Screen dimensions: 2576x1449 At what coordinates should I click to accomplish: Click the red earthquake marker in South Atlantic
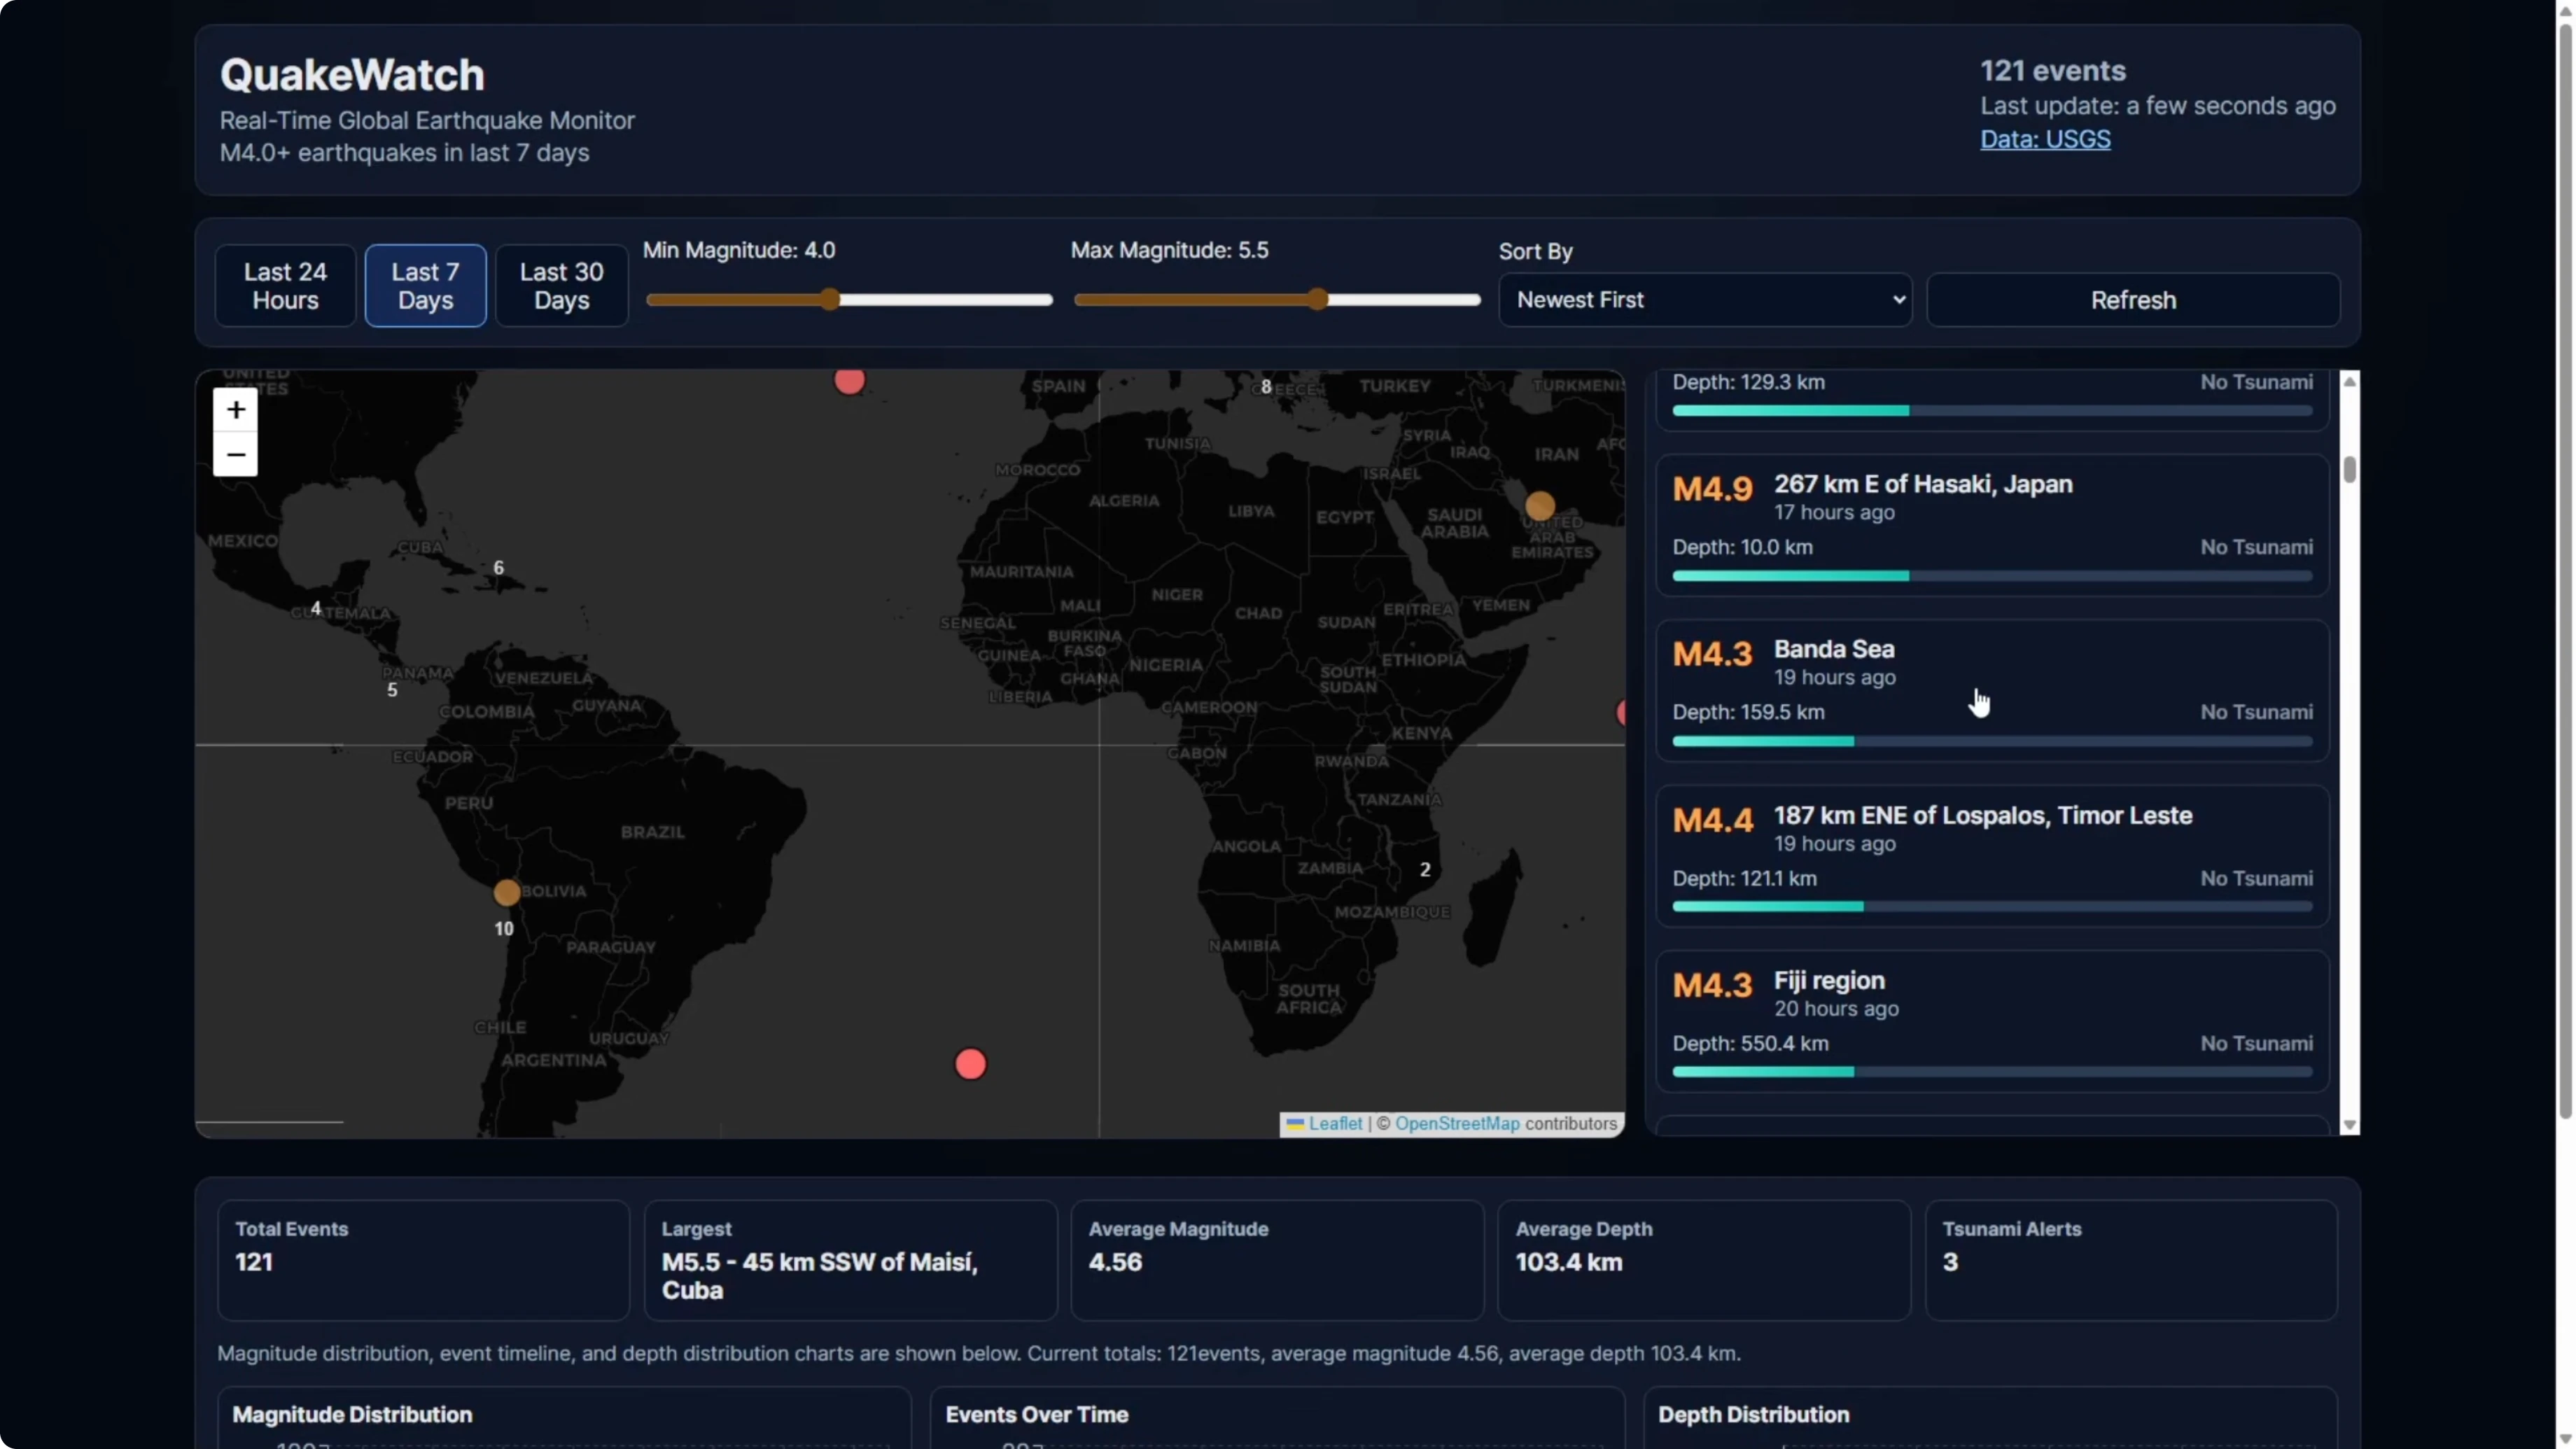[x=970, y=1064]
